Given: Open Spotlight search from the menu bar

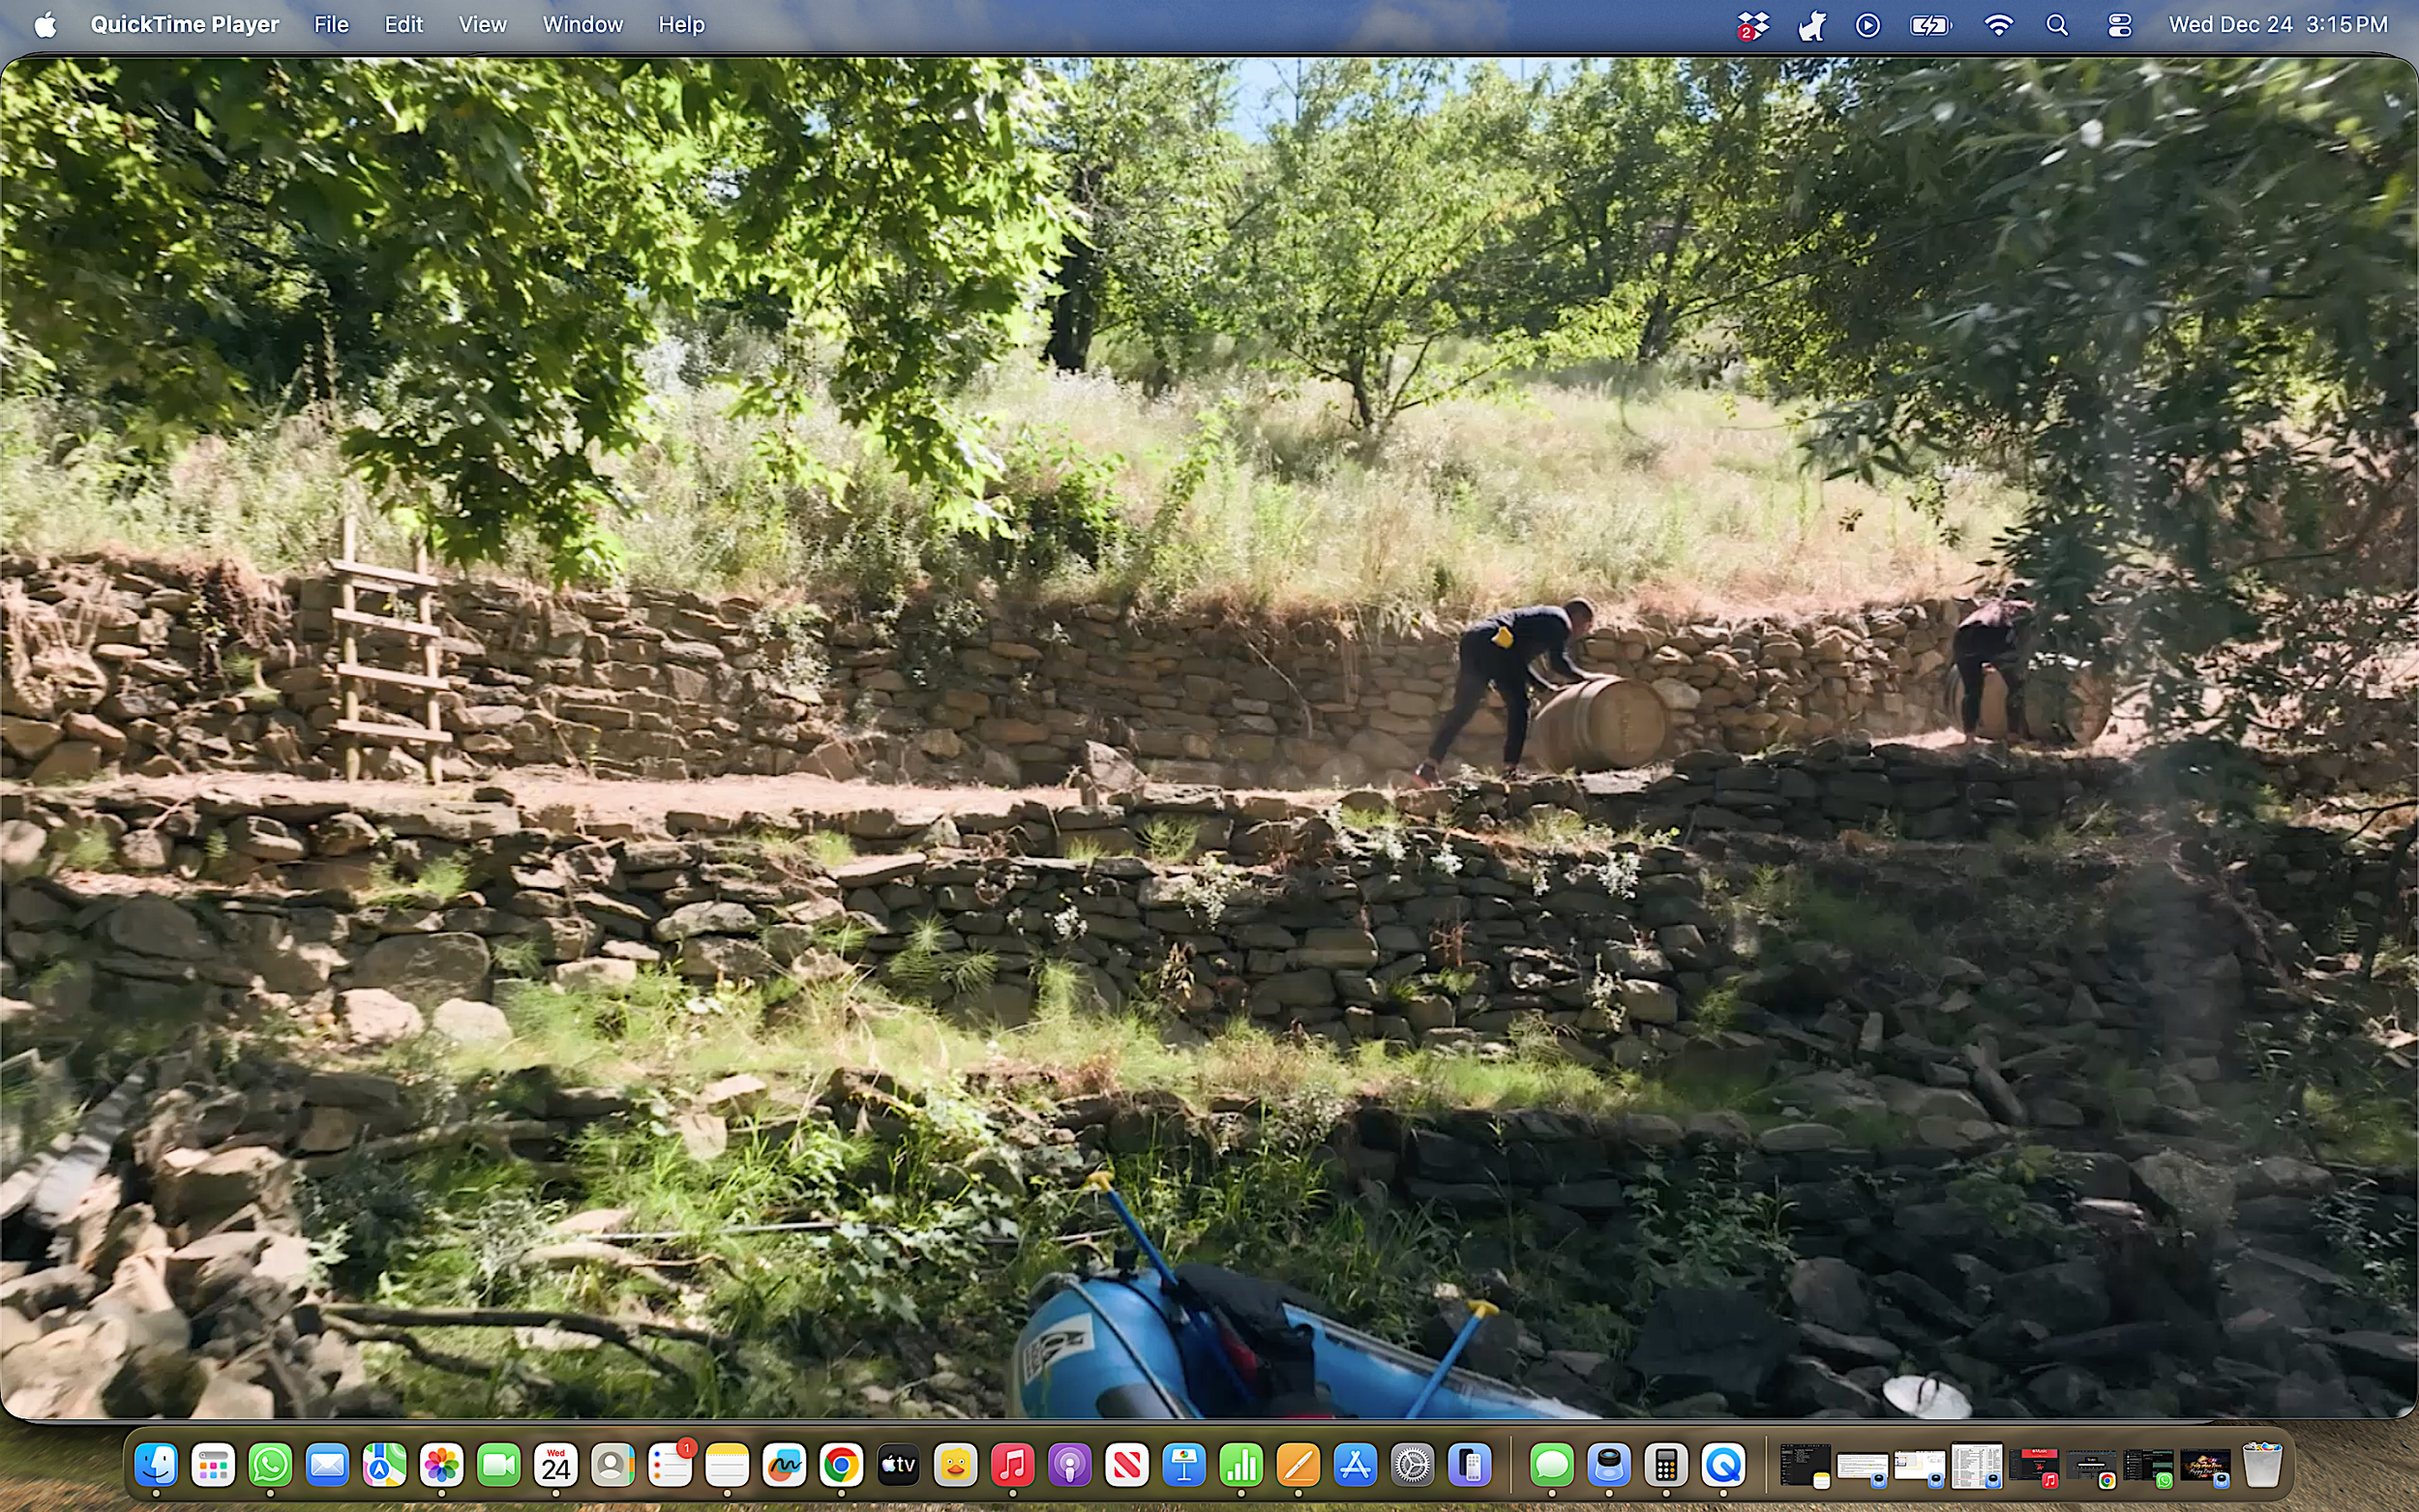Looking at the screenshot, I should click(x=2057, y=24).
